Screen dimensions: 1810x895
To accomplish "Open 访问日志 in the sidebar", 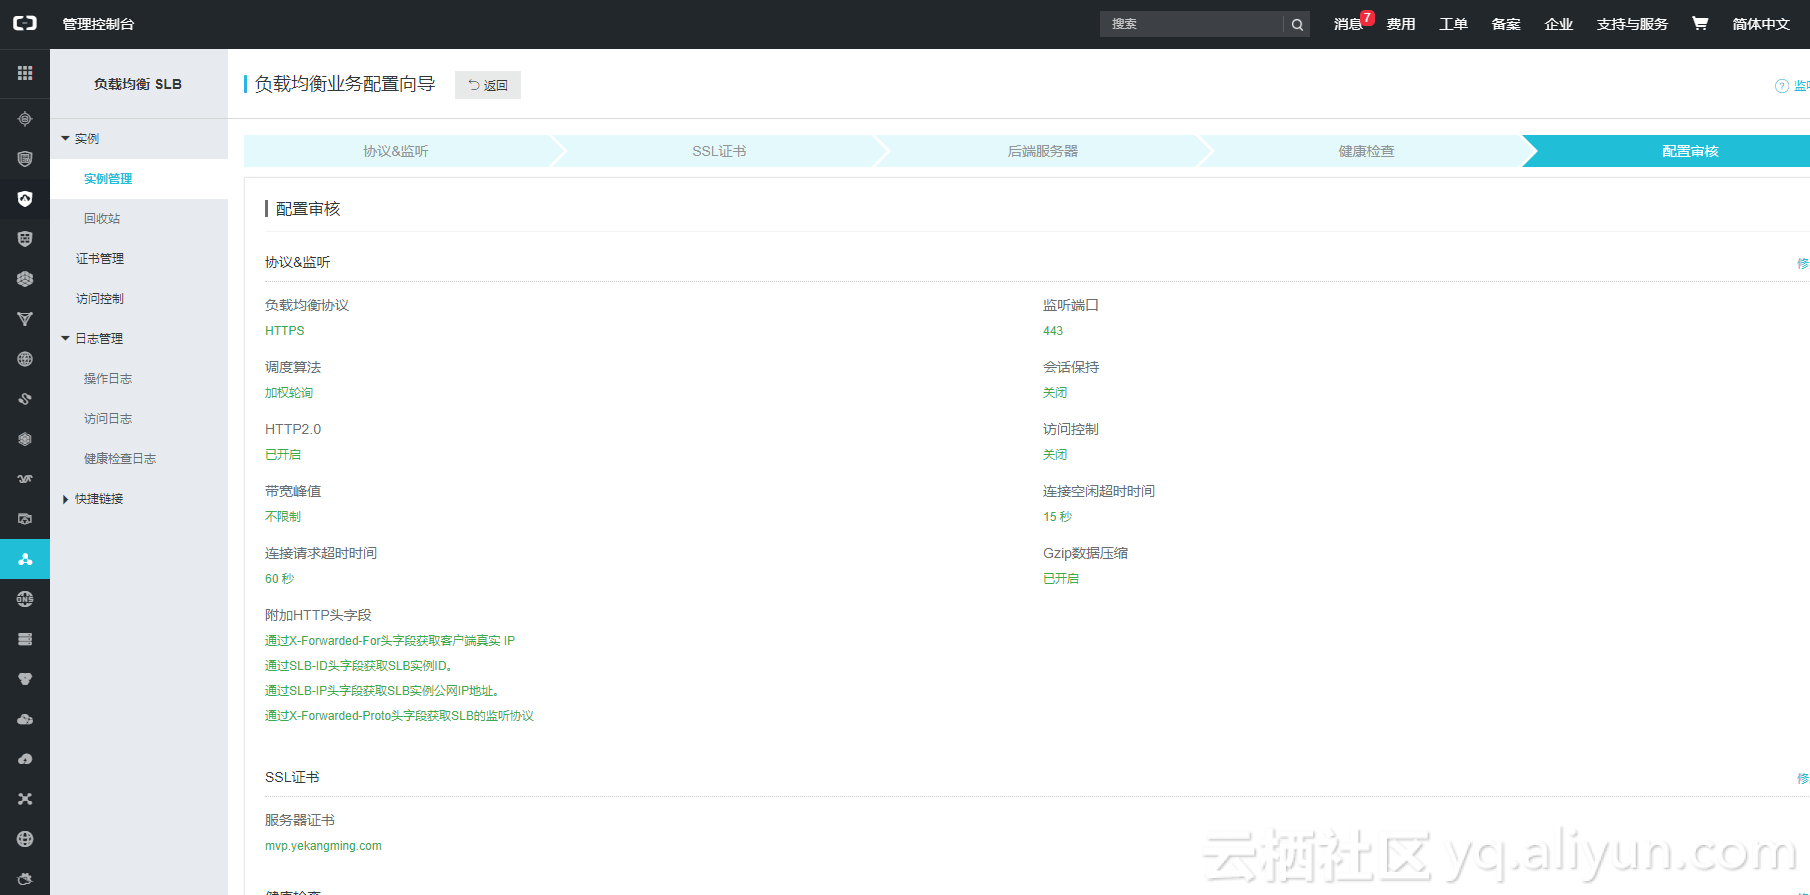I will 108,419.
